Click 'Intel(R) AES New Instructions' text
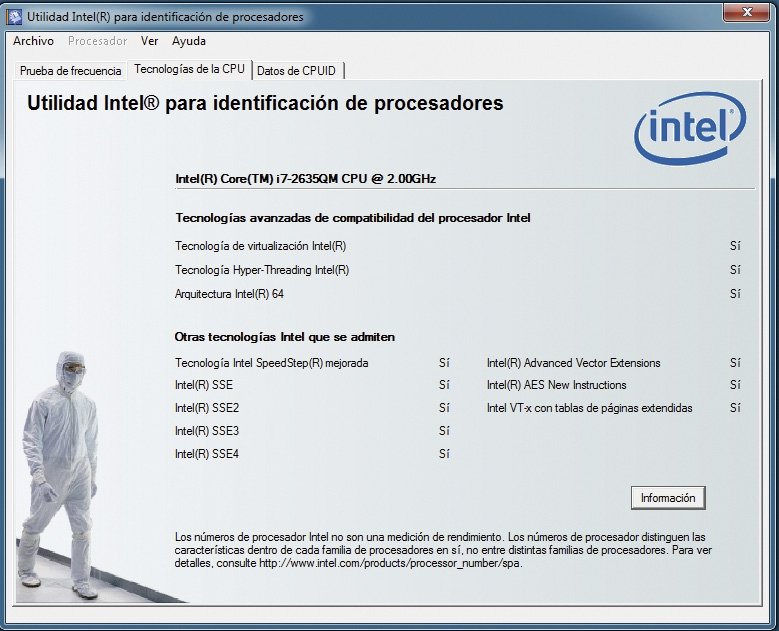Image resolution: width=779 pixels, height=631 pixels. point(556,385)
